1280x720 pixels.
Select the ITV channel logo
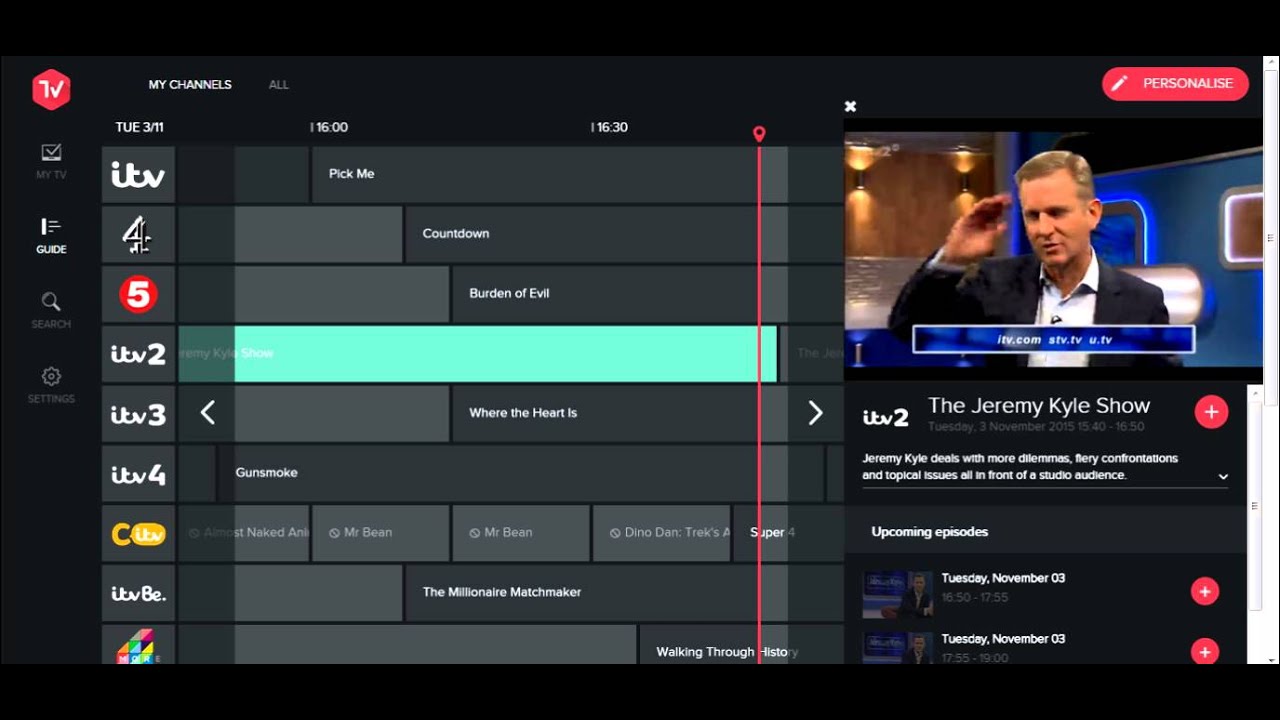(138, 175)
